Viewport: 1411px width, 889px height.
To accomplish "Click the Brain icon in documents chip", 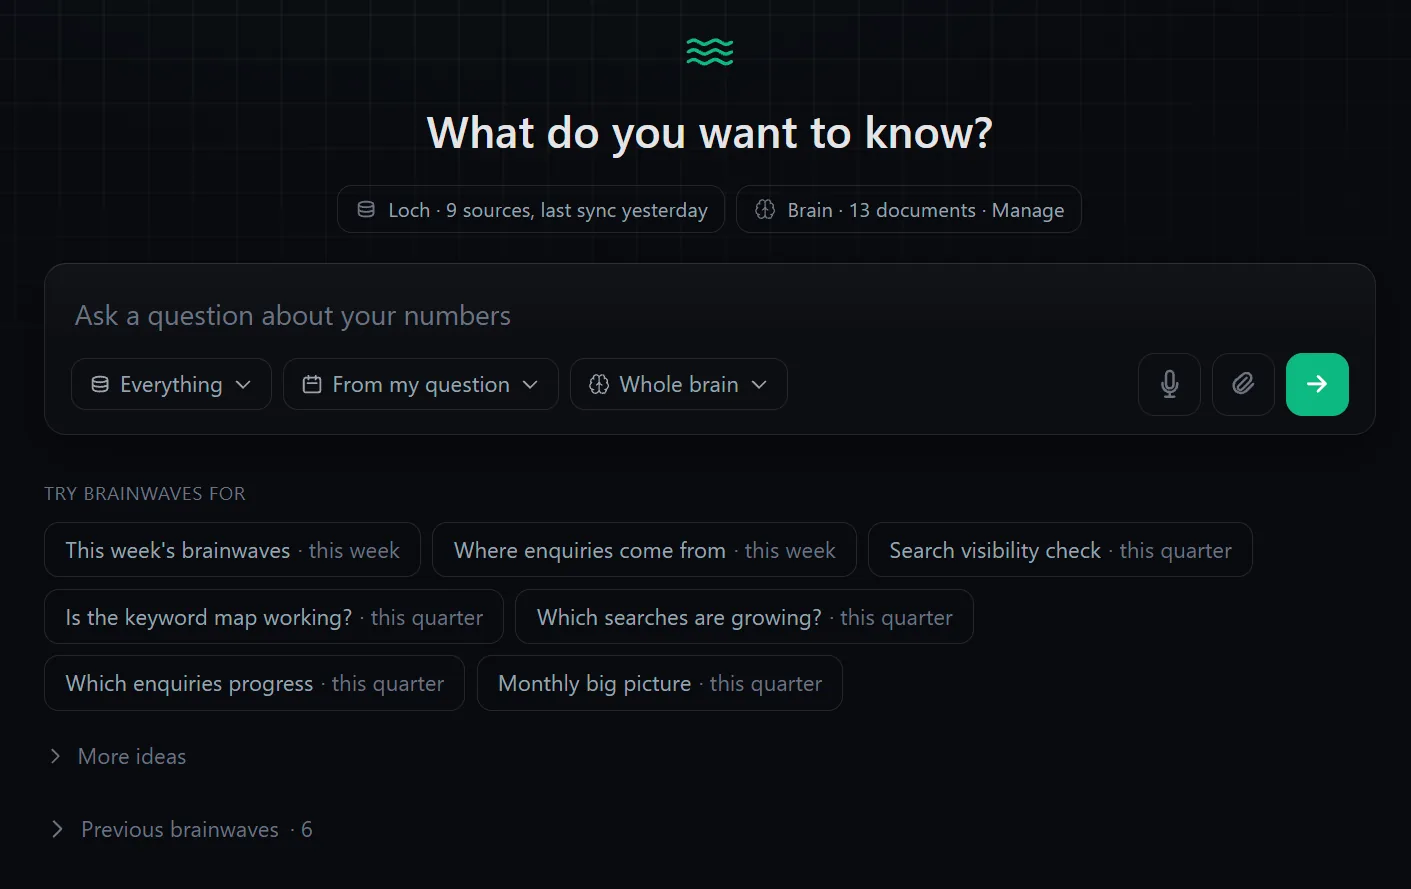I will pos(765,210).
